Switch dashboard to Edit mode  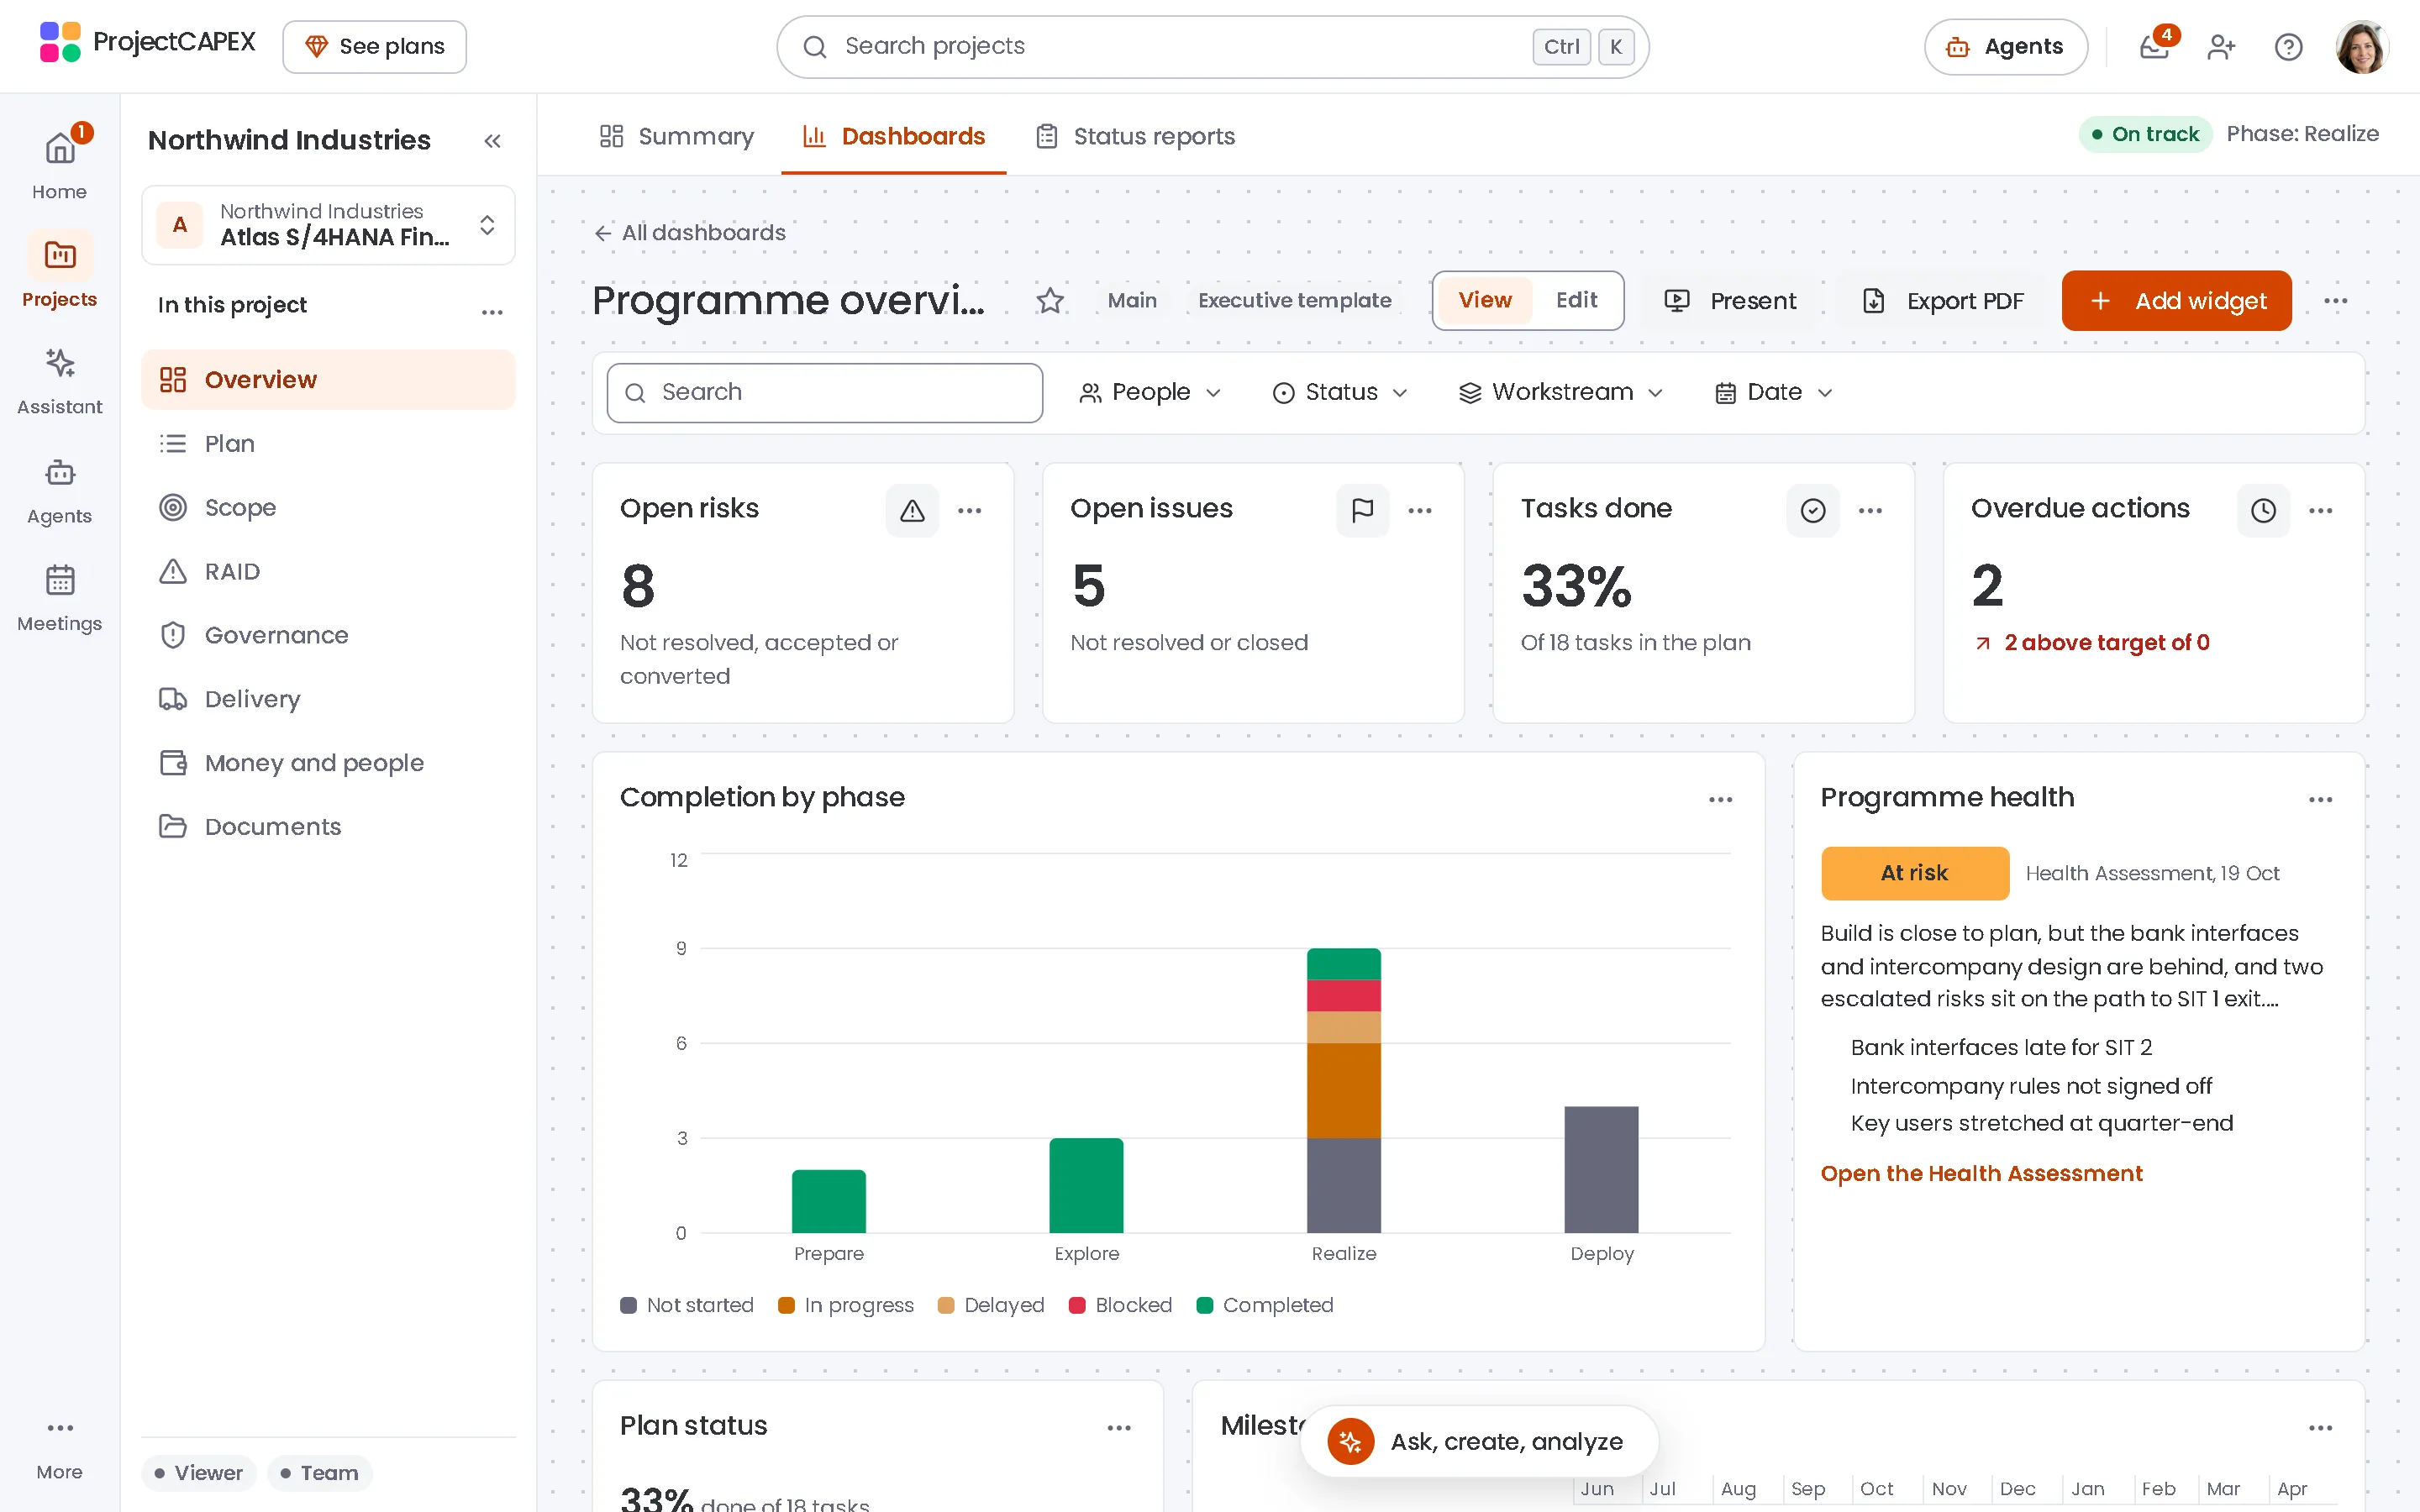pyautogui.click(x=1576, y=300)
